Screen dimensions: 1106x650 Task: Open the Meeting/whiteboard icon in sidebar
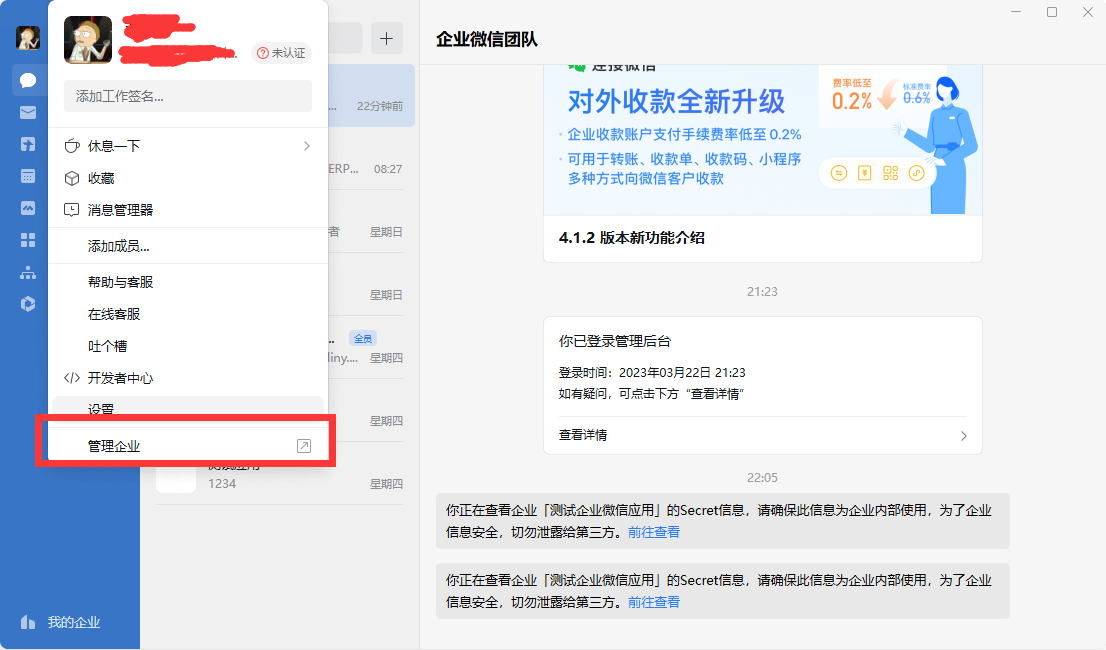pos(28,208)
